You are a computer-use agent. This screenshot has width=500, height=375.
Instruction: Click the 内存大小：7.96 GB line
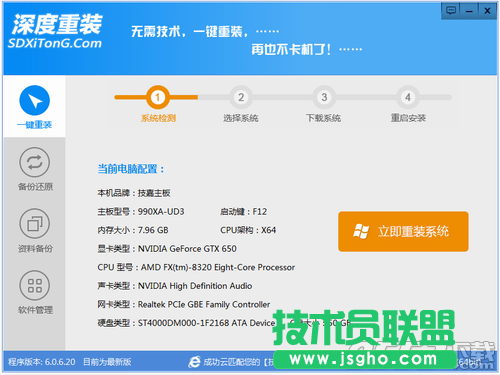point(133,230)
